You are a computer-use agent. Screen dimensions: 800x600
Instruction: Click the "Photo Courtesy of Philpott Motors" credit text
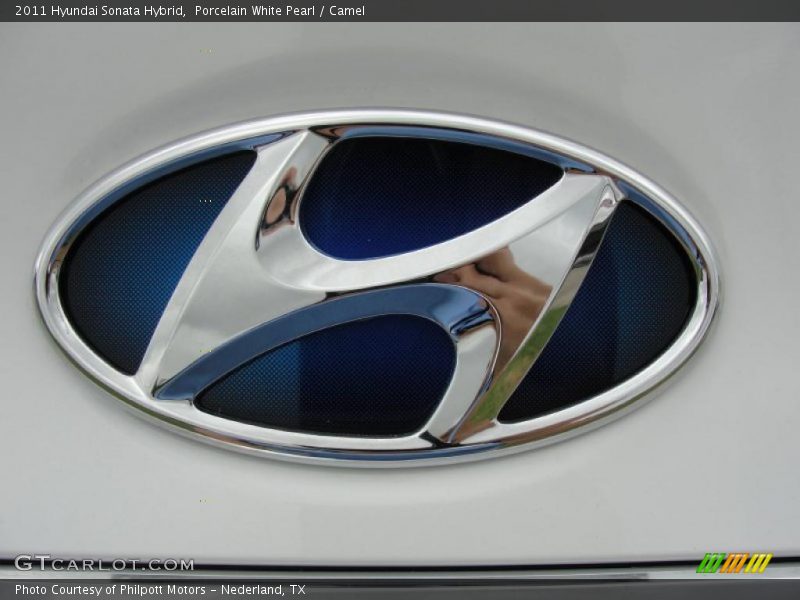[110, 590]
